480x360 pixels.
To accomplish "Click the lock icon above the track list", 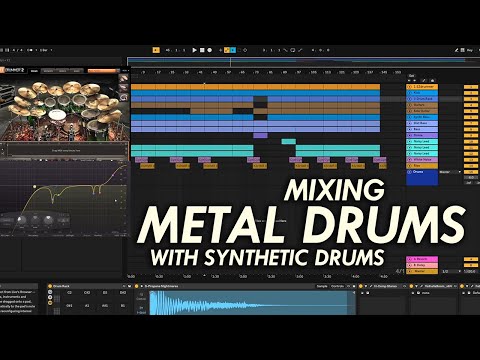I will click(432, 80).
